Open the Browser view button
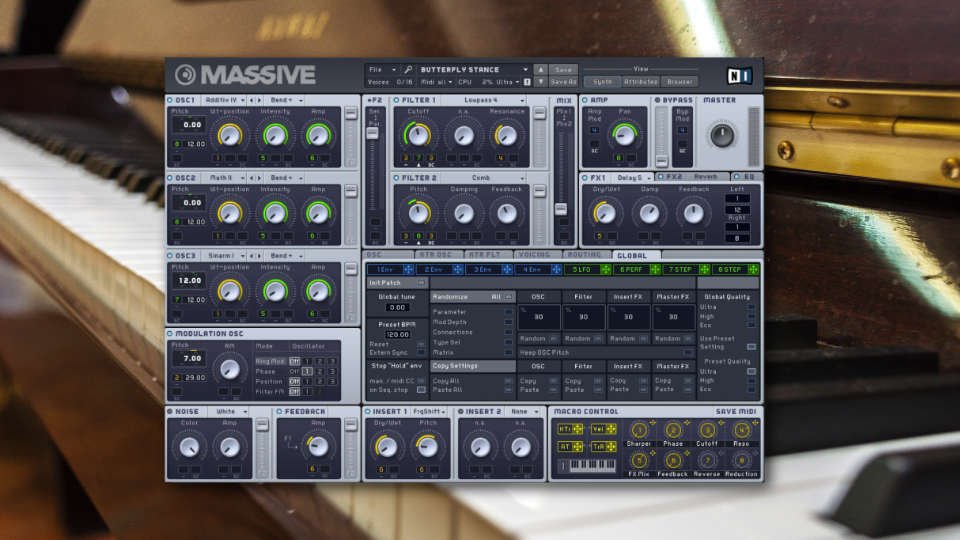Viewport: 960px width, 540px height. coord(680,81)
